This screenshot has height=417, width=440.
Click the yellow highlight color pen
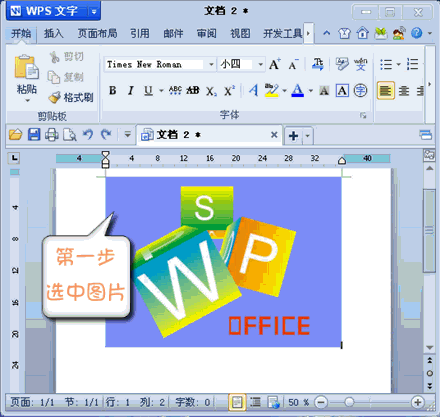click(272, 90)
